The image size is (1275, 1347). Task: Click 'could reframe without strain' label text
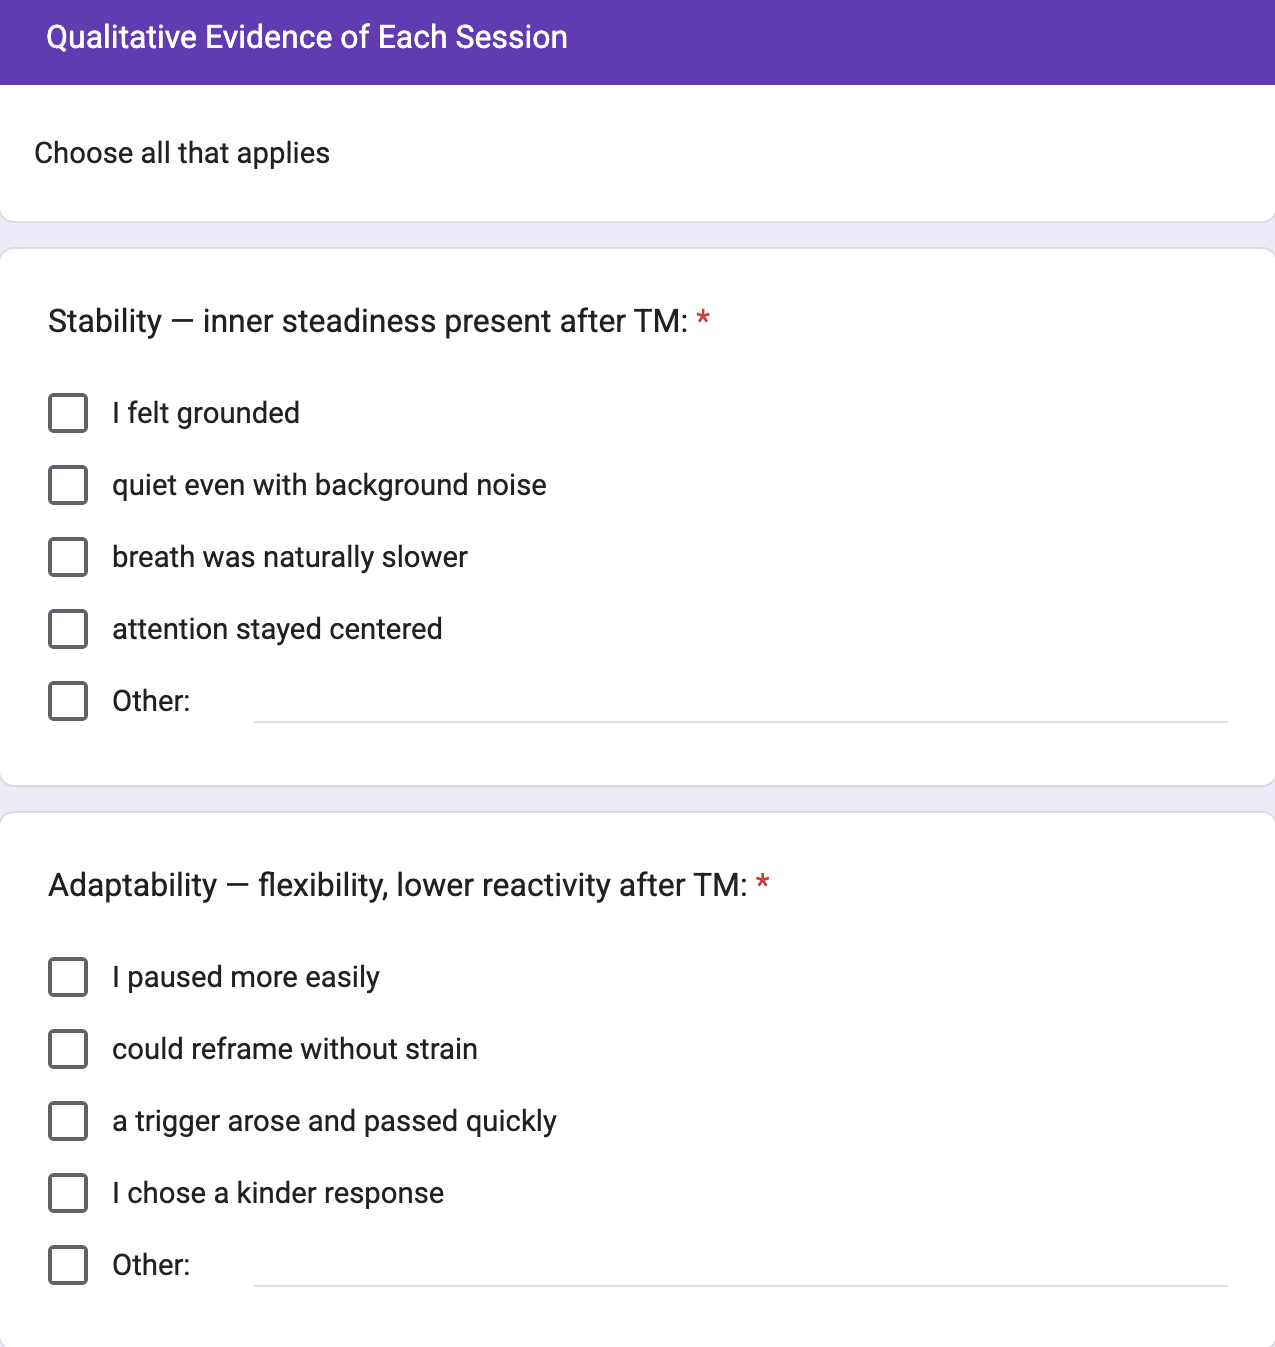[295, 1049]
